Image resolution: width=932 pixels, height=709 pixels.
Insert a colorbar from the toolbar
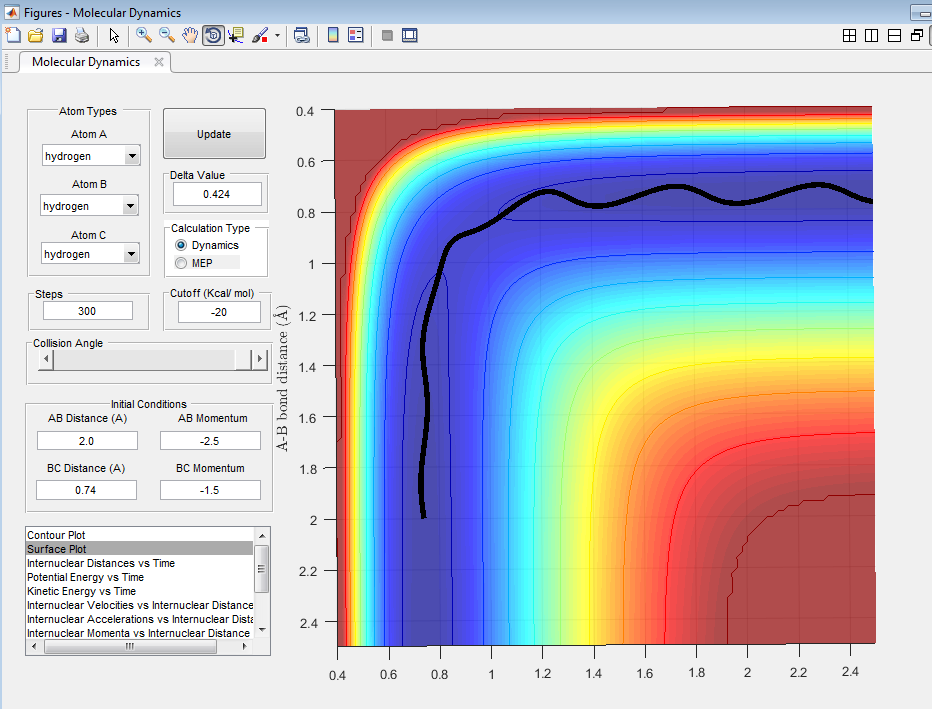[x=333, y=35]
